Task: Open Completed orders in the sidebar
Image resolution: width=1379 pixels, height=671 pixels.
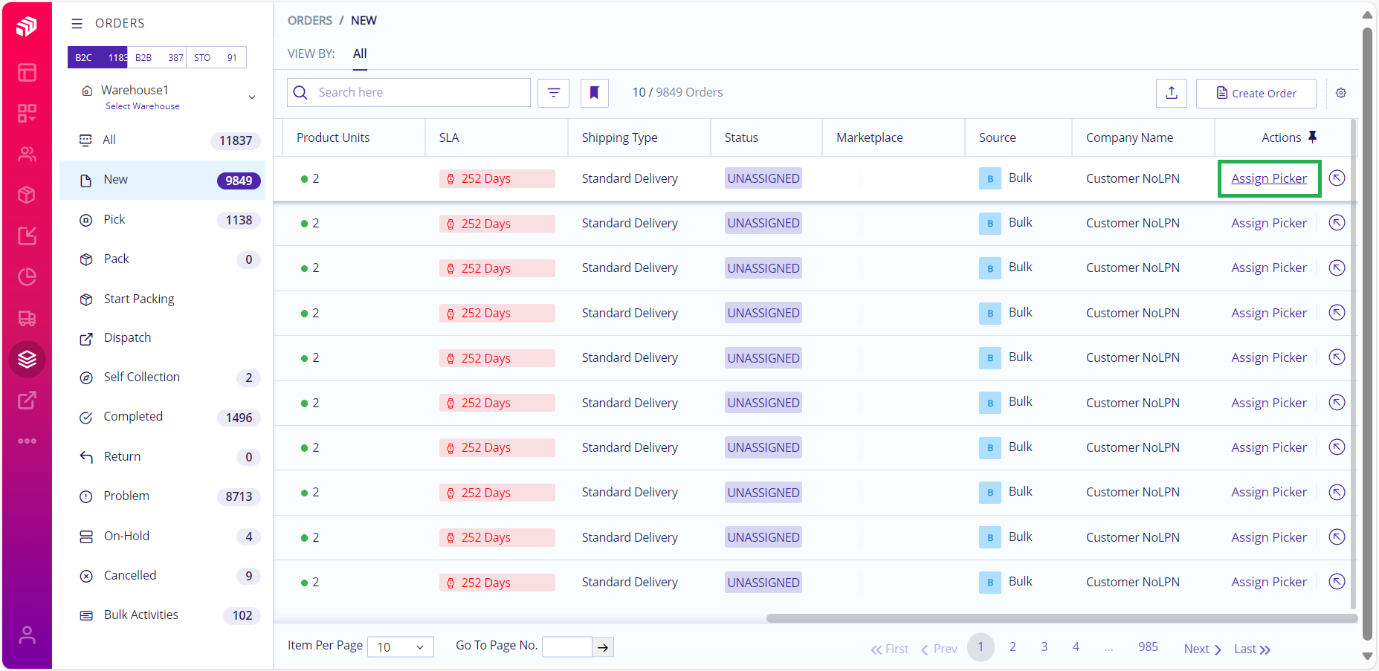Action: click(163, 417)
